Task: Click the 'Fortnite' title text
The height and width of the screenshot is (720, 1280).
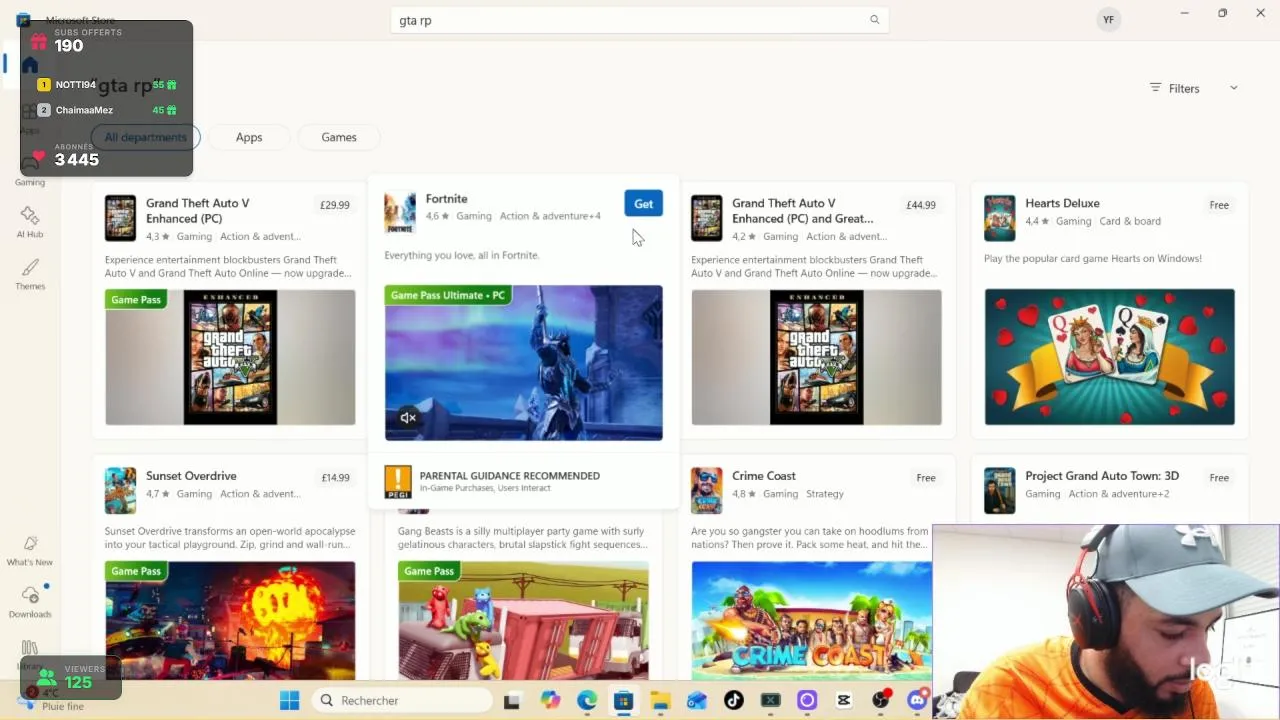Action: (x=446, y=199)
